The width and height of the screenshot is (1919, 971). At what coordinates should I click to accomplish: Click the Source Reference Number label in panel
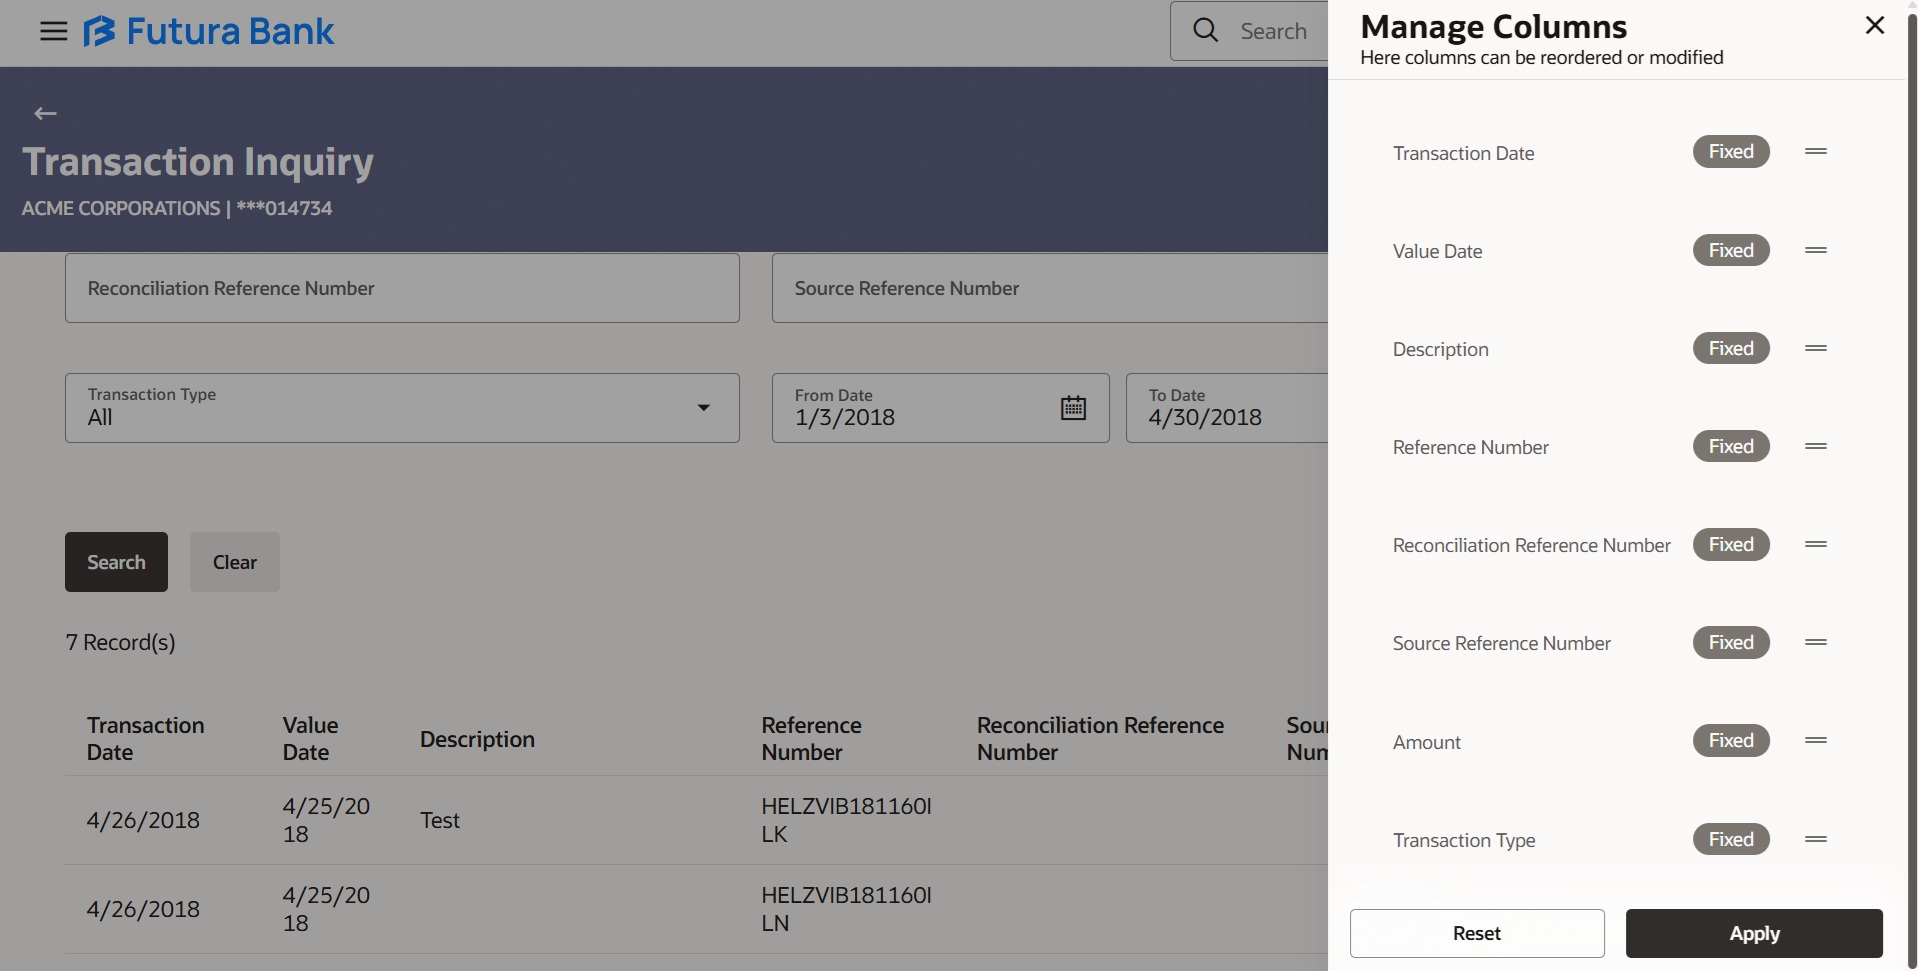click(x=1502, y=643)
